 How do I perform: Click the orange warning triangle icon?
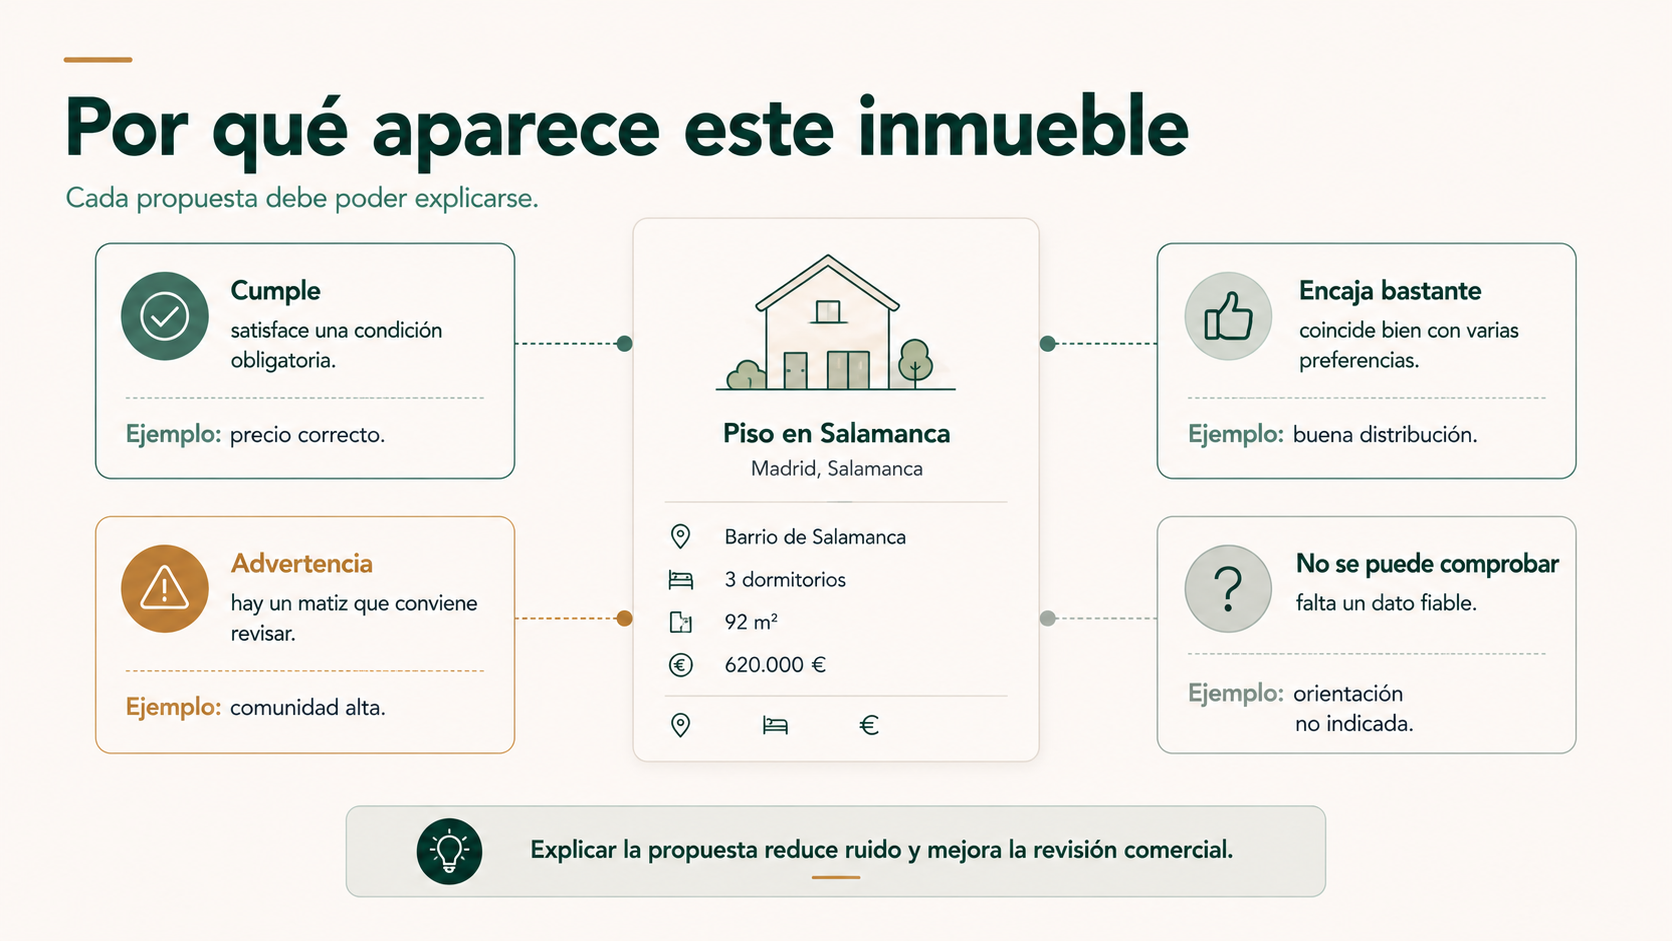(165, 589)
